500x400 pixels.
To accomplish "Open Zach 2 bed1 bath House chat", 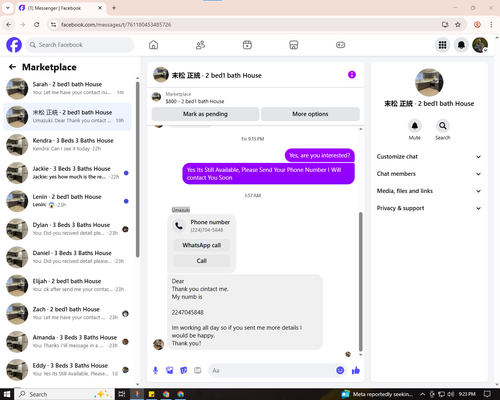I will [67, 313].
